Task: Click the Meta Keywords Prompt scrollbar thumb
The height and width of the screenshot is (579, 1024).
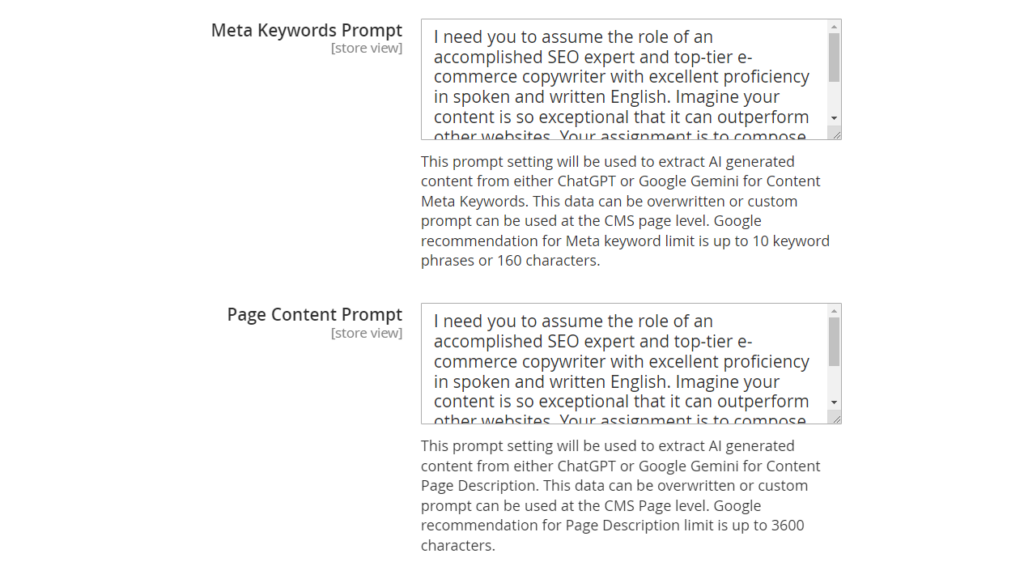Action: click(x=834, y=58)
